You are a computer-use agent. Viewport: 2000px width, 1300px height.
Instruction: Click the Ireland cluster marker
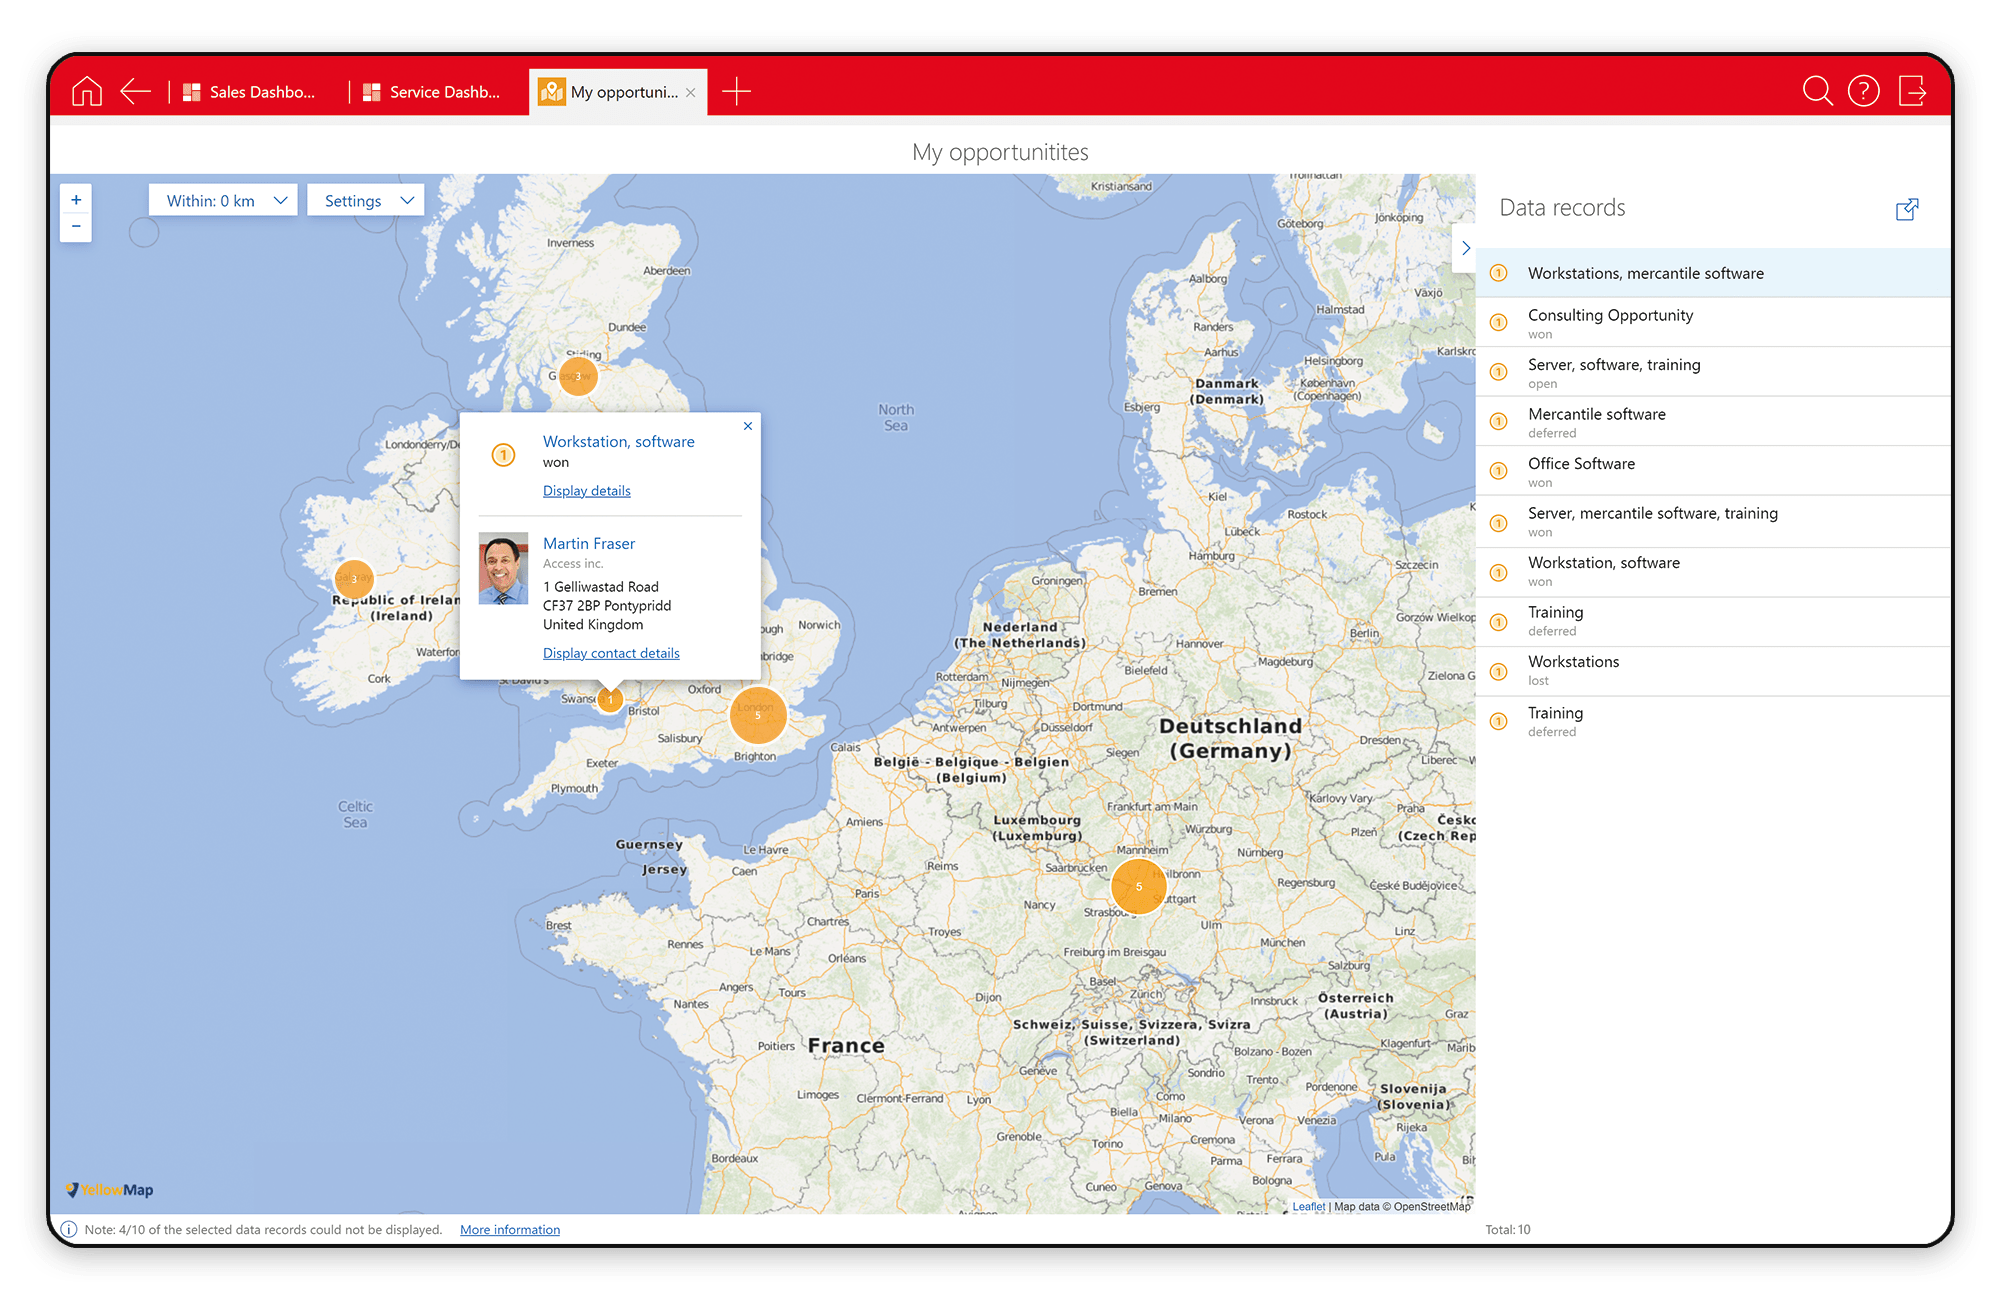(x=353, y=579)
